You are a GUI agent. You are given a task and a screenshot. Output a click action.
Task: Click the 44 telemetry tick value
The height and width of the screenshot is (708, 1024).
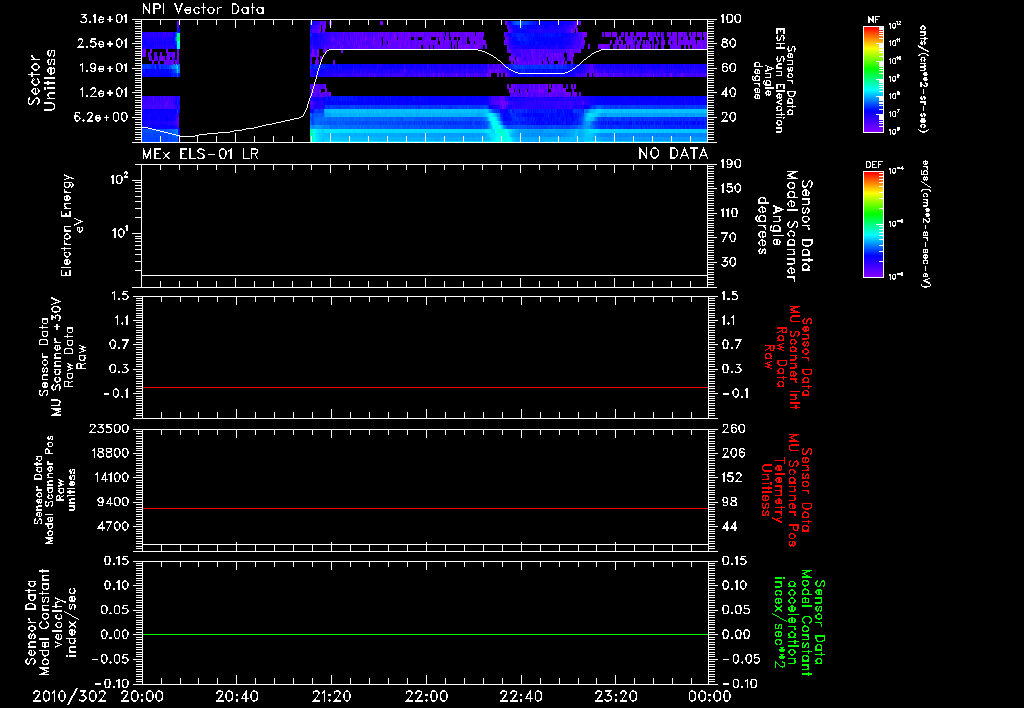729,526
